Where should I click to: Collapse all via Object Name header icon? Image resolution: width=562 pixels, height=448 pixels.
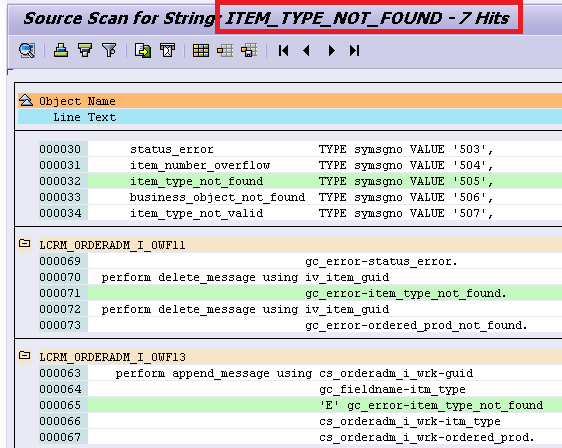[26, 100]
